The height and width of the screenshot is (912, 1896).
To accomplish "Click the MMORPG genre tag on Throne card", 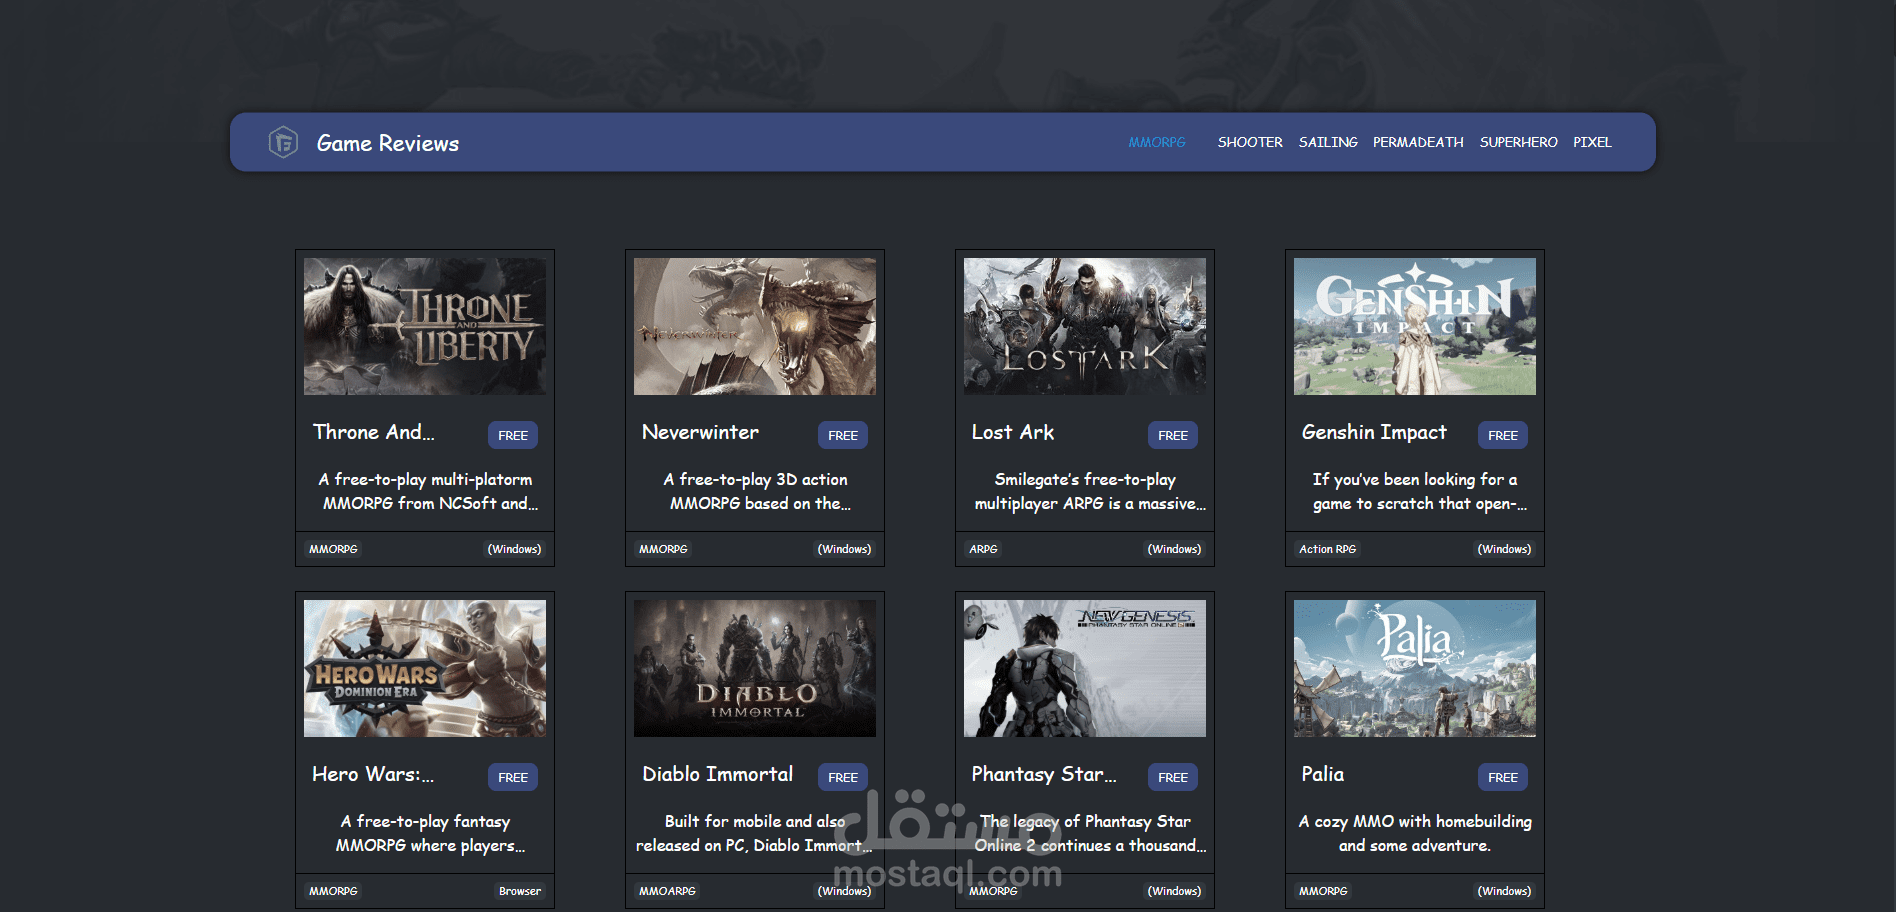I will pyautogui.click(x=333, y=549).
